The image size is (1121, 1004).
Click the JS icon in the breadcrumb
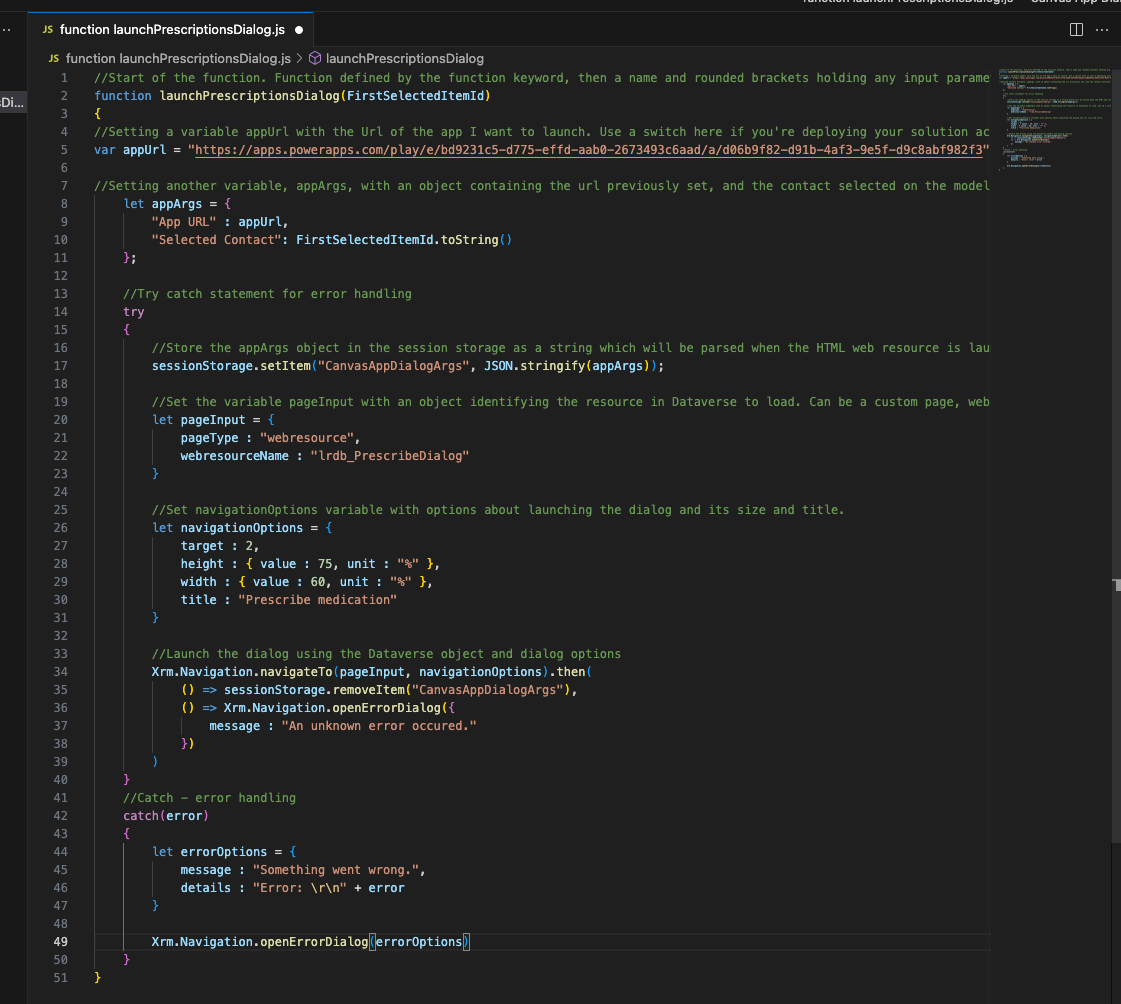coord(54,59)
